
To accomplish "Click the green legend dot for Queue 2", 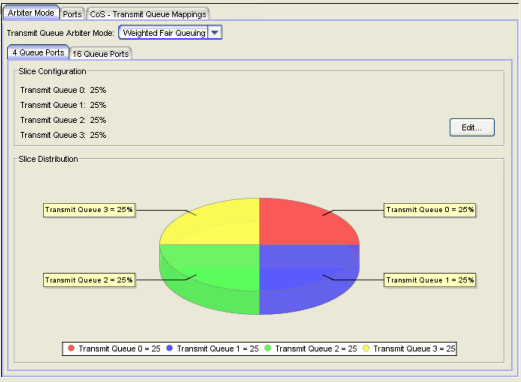I will point(268,348).
